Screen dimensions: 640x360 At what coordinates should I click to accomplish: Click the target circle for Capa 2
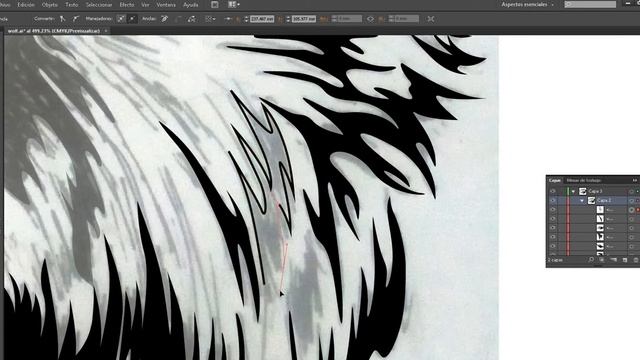[631, 200]
